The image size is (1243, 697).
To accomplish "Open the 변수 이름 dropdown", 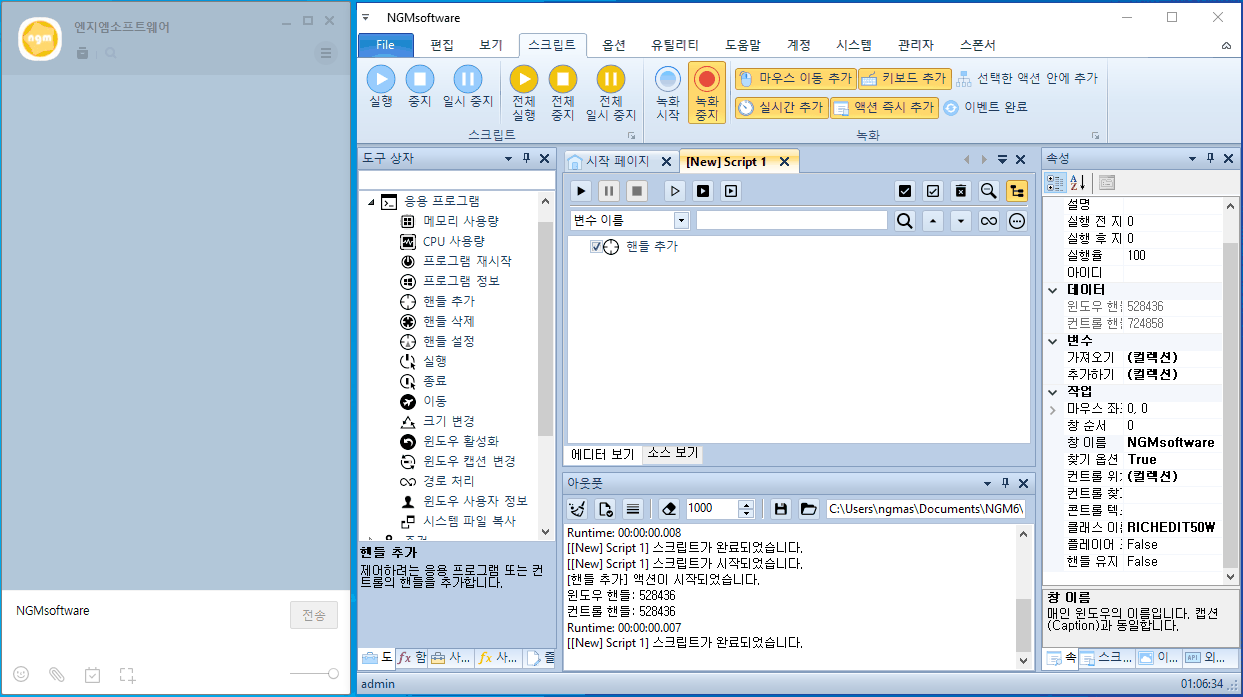I will click(x=682, y=220).
